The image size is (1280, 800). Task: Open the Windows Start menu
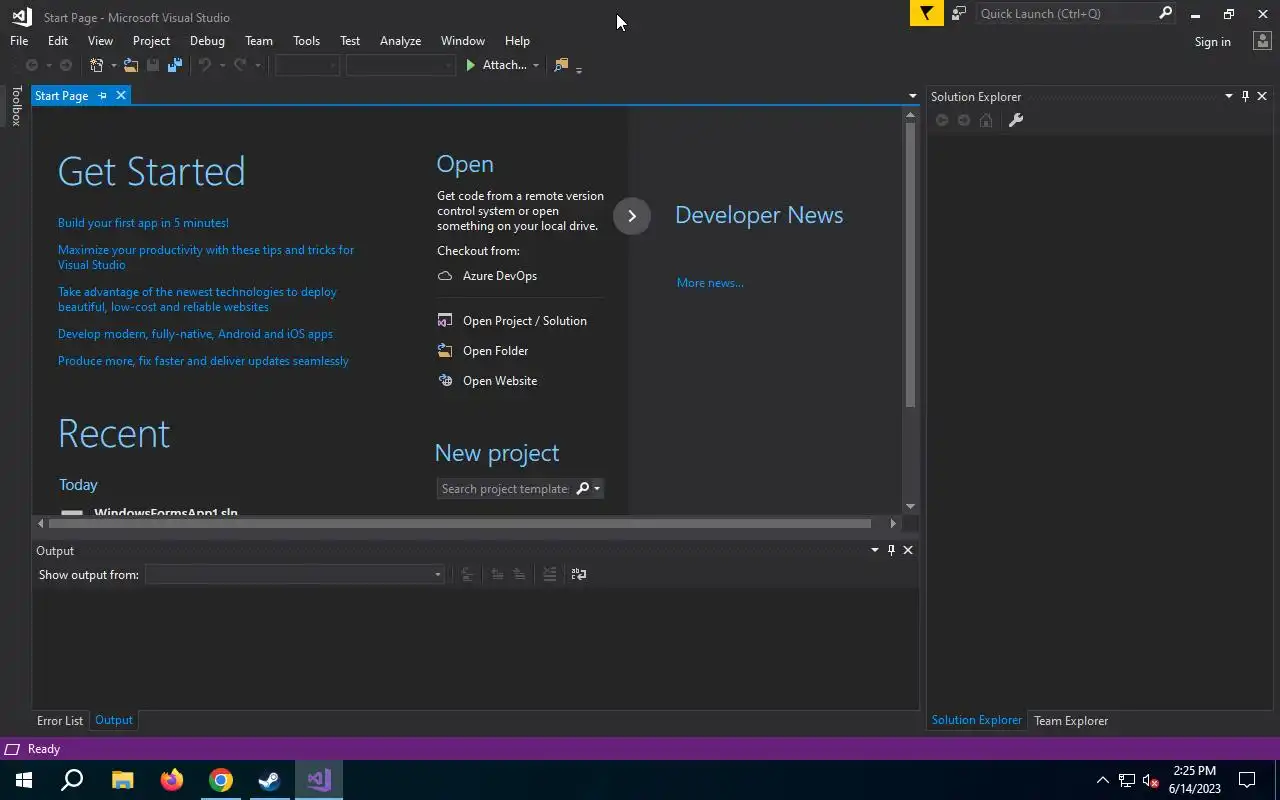pyautogui.click(x=24, y=780)
